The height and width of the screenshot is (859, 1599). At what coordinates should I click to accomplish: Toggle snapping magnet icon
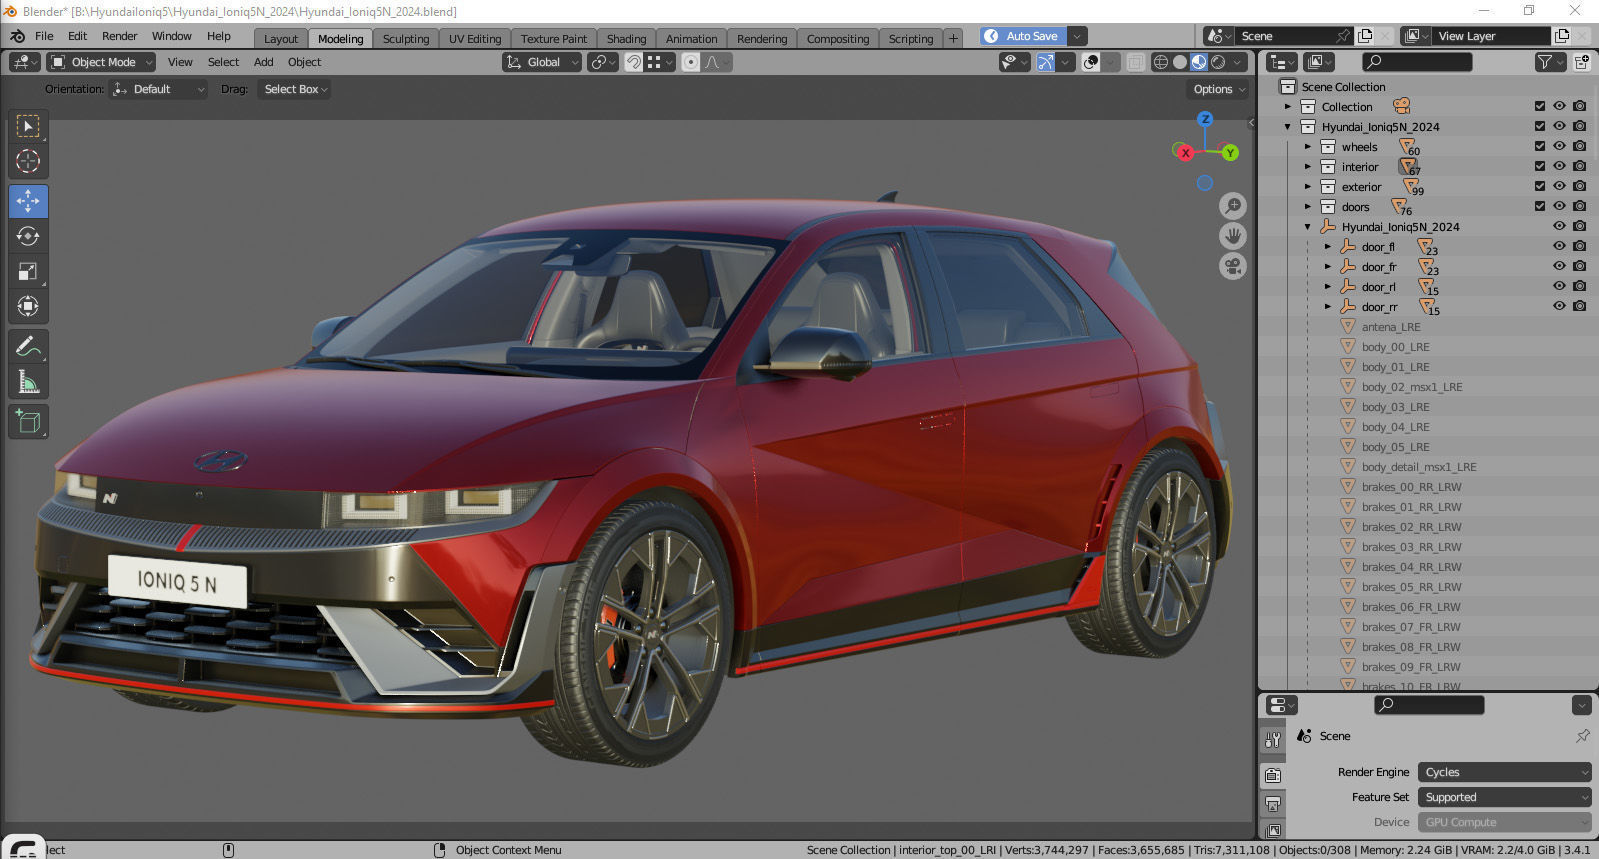633,62
